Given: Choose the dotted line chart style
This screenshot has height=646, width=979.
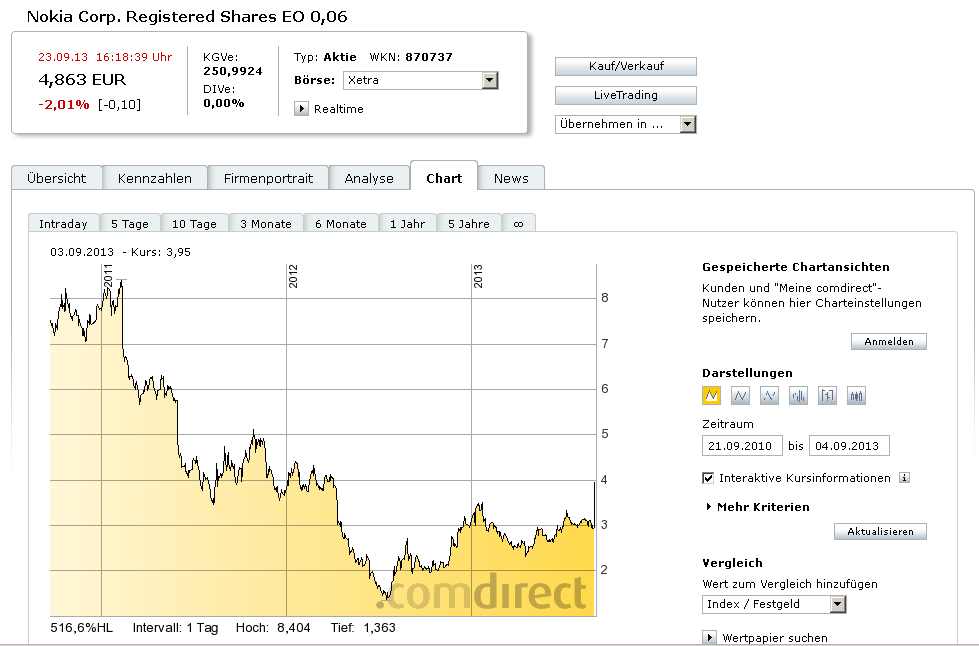Looking at the screenshot, I should (769, 396).
